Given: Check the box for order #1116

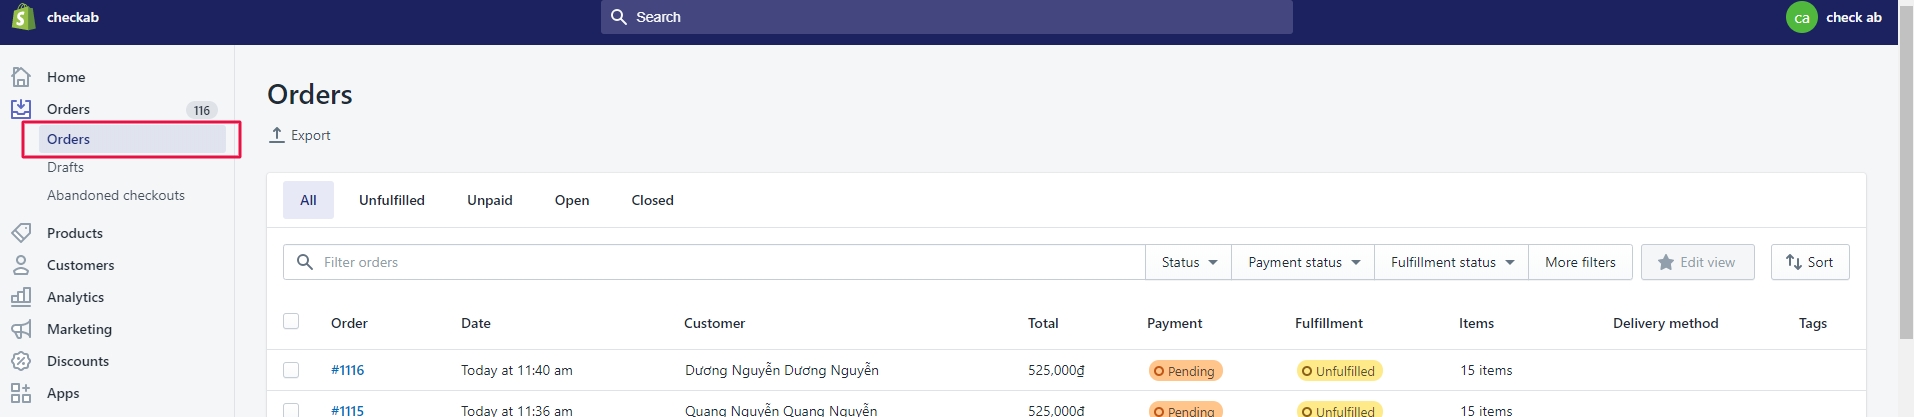Looking at the screenshot, I should point(291,370).
